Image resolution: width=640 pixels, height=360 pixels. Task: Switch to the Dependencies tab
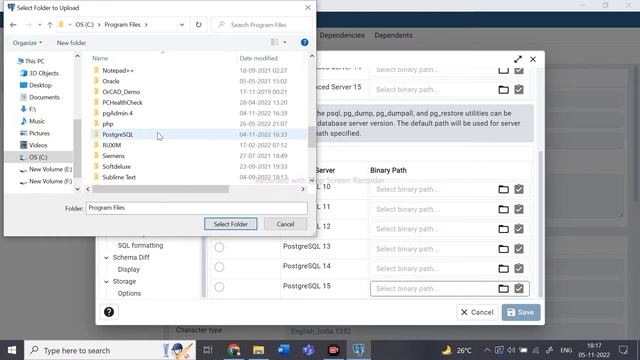click(342, 36)
